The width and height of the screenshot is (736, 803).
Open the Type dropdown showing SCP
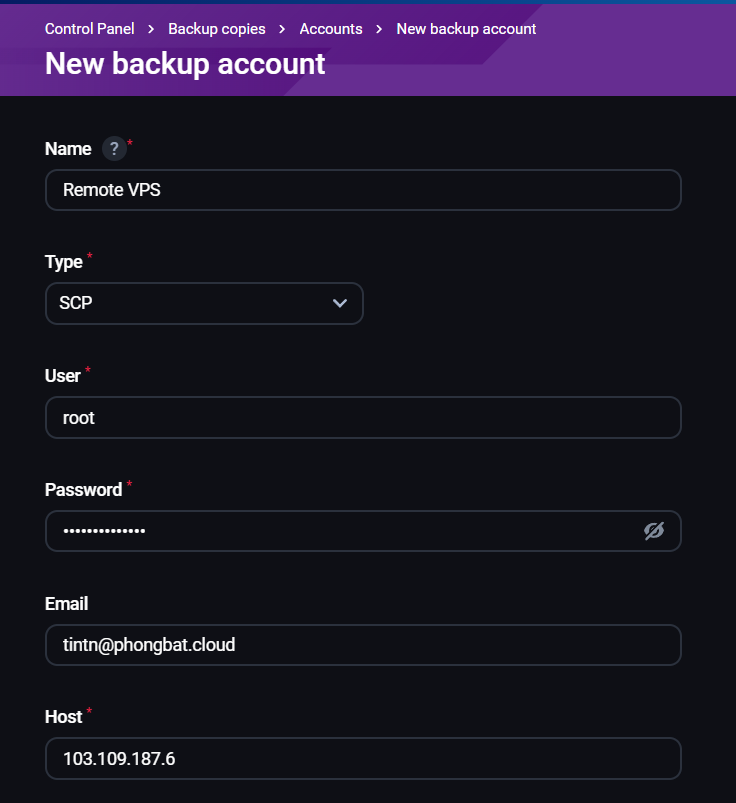(x=204, y=303)
